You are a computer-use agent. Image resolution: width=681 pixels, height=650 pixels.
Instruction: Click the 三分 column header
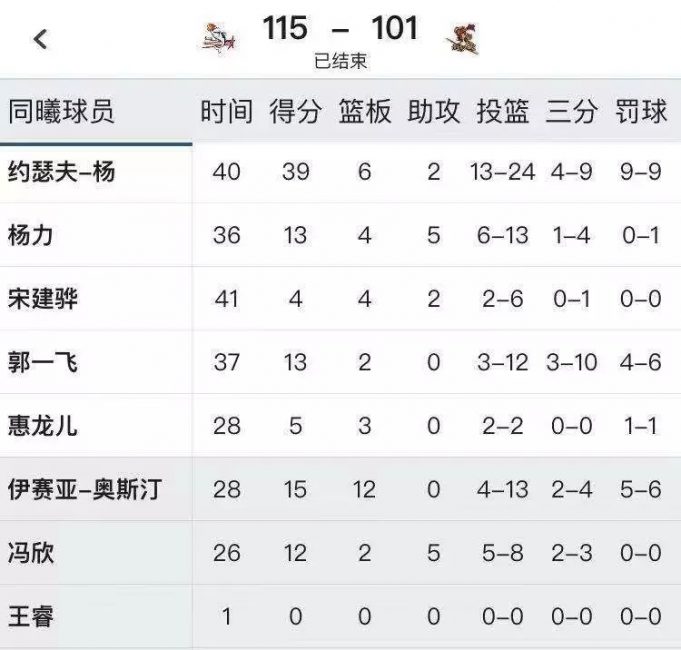pyautogui.click(x=572, y=111)
